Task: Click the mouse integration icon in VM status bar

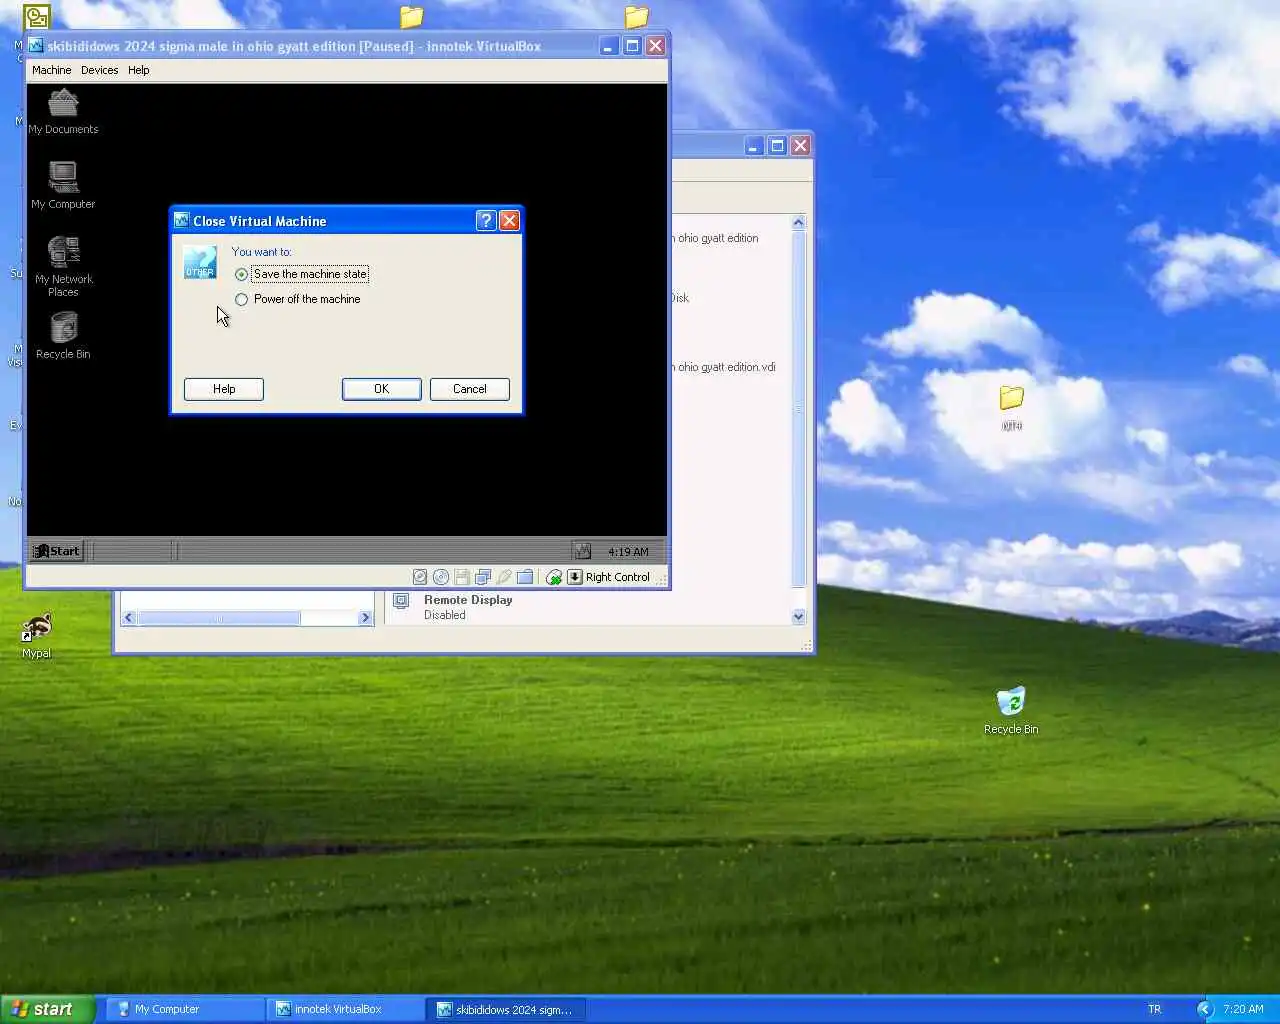Action: point(554,577)
